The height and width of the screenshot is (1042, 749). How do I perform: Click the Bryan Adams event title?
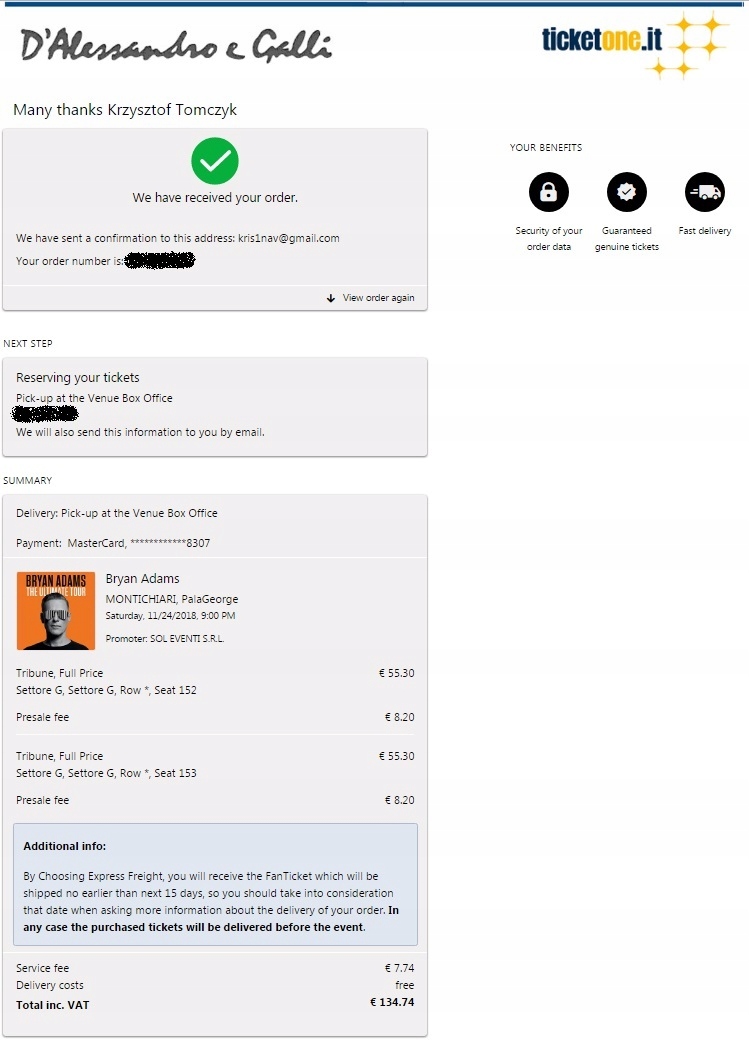tap(143, 579)
